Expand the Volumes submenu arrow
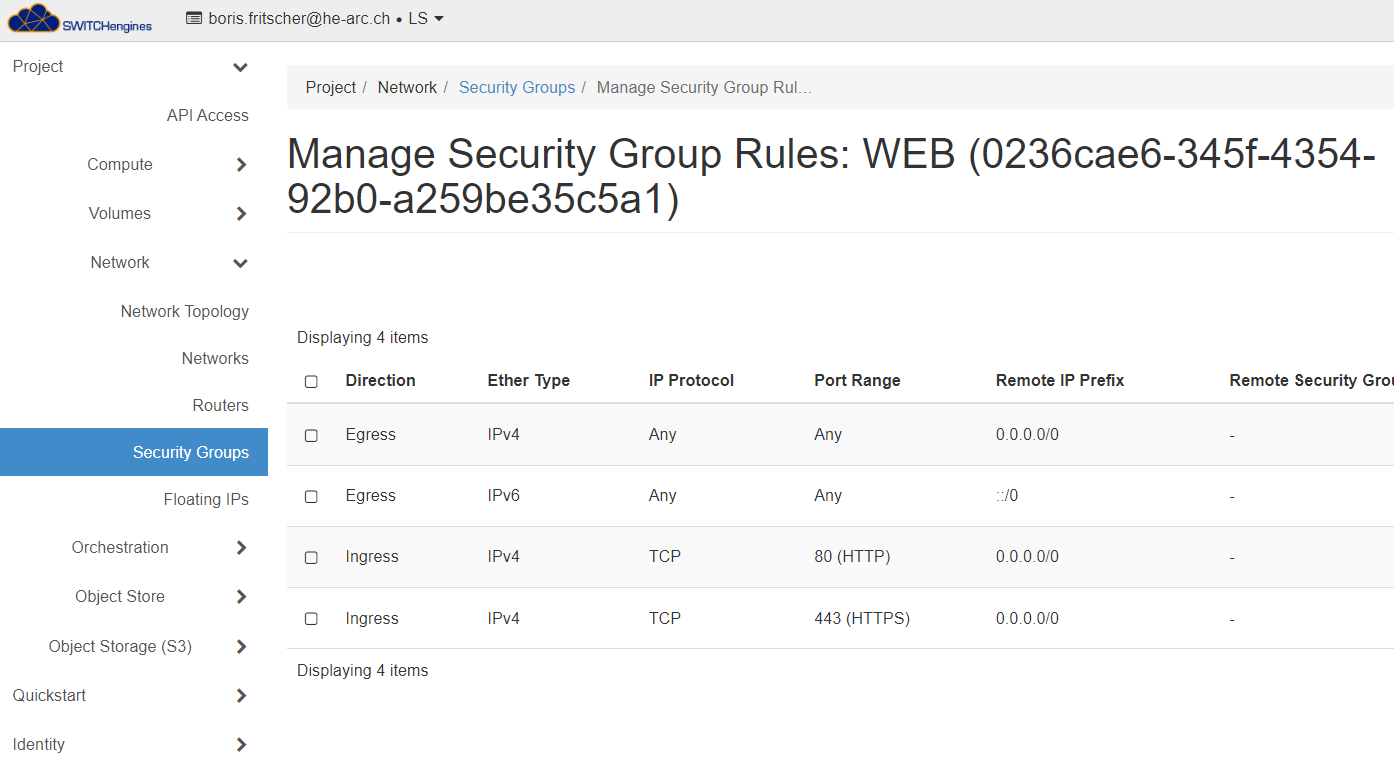Image resolution: width=1394 pixels, height=779 pixels. (241, 214)
